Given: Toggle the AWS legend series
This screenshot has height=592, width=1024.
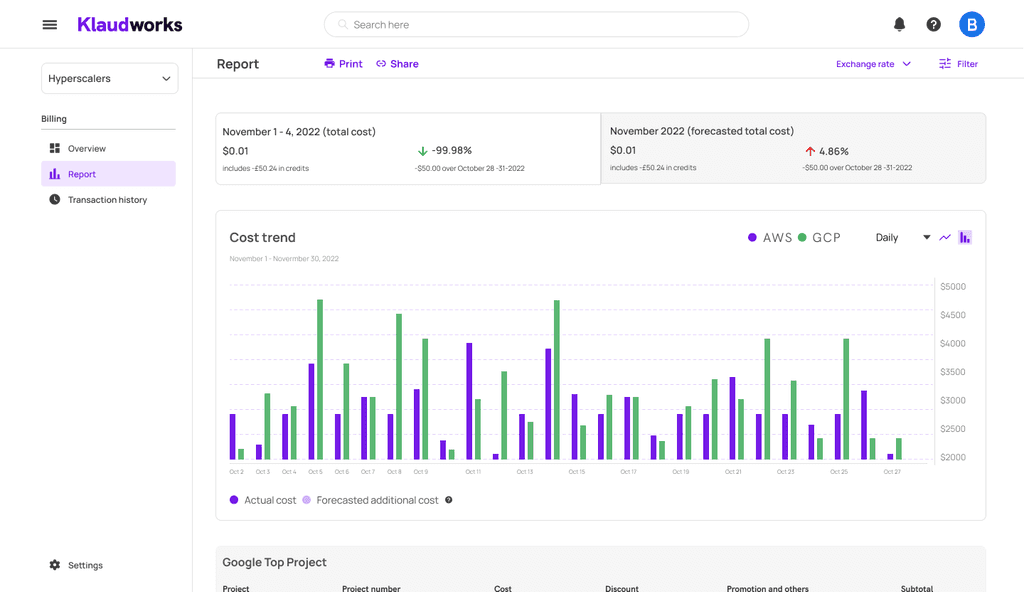Looking at the screenshot, I should tap(769, 238).
